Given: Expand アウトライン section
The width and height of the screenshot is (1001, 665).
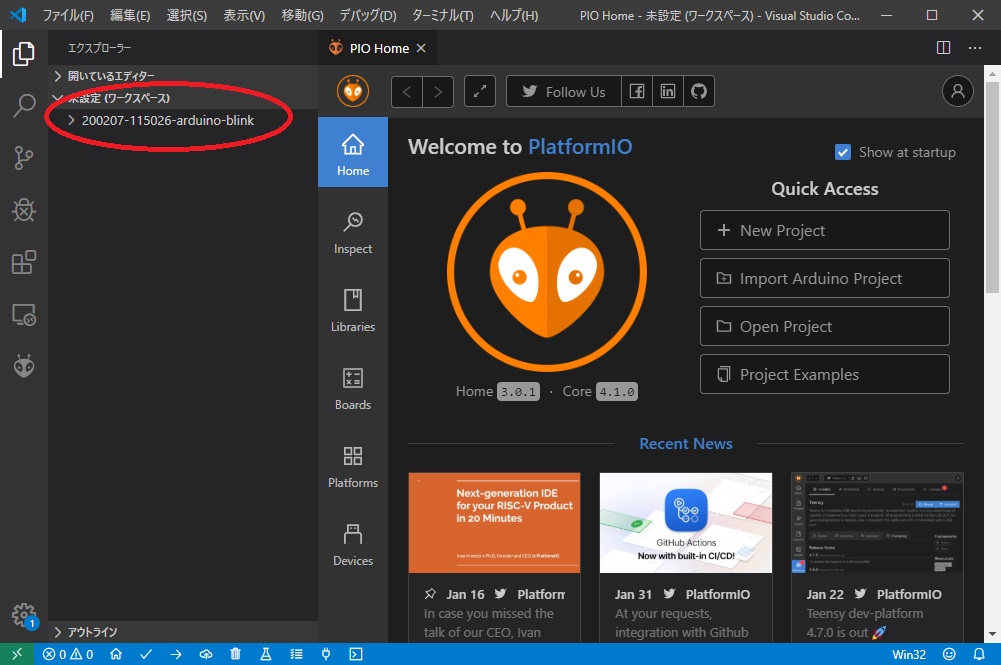Looking at the screenshot, I should [x=183, y=632].
